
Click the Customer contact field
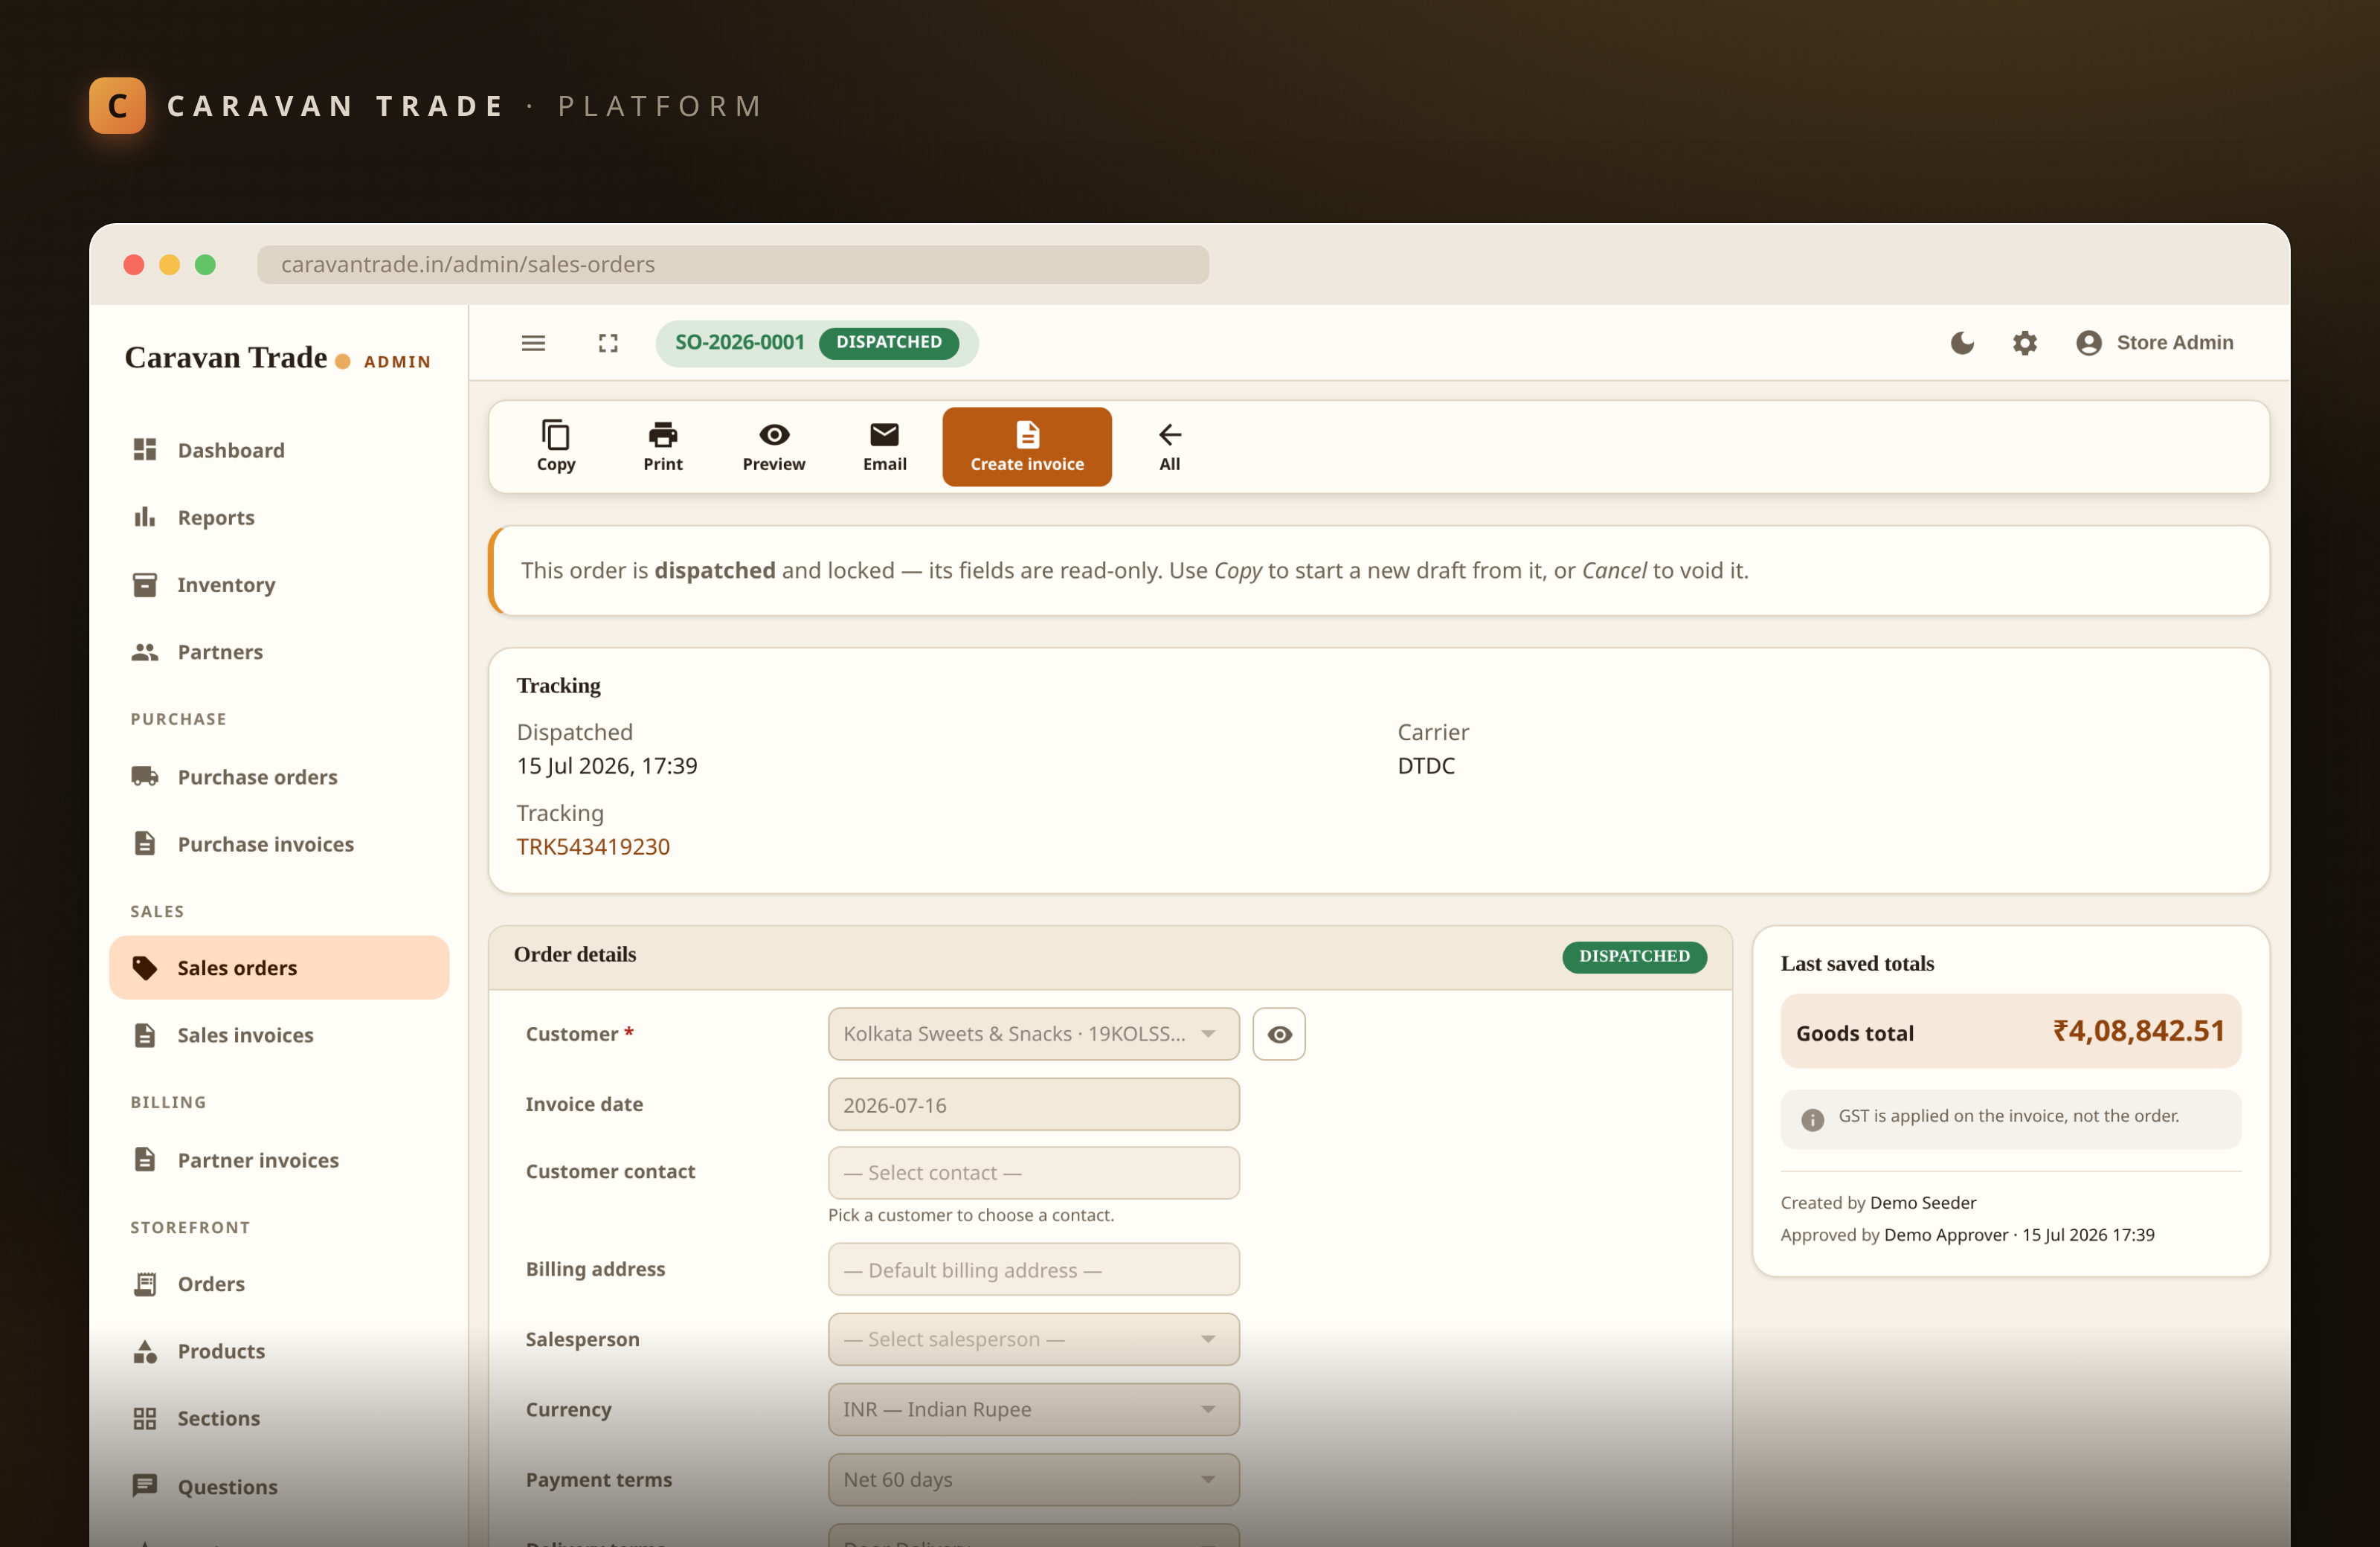1033,1172
